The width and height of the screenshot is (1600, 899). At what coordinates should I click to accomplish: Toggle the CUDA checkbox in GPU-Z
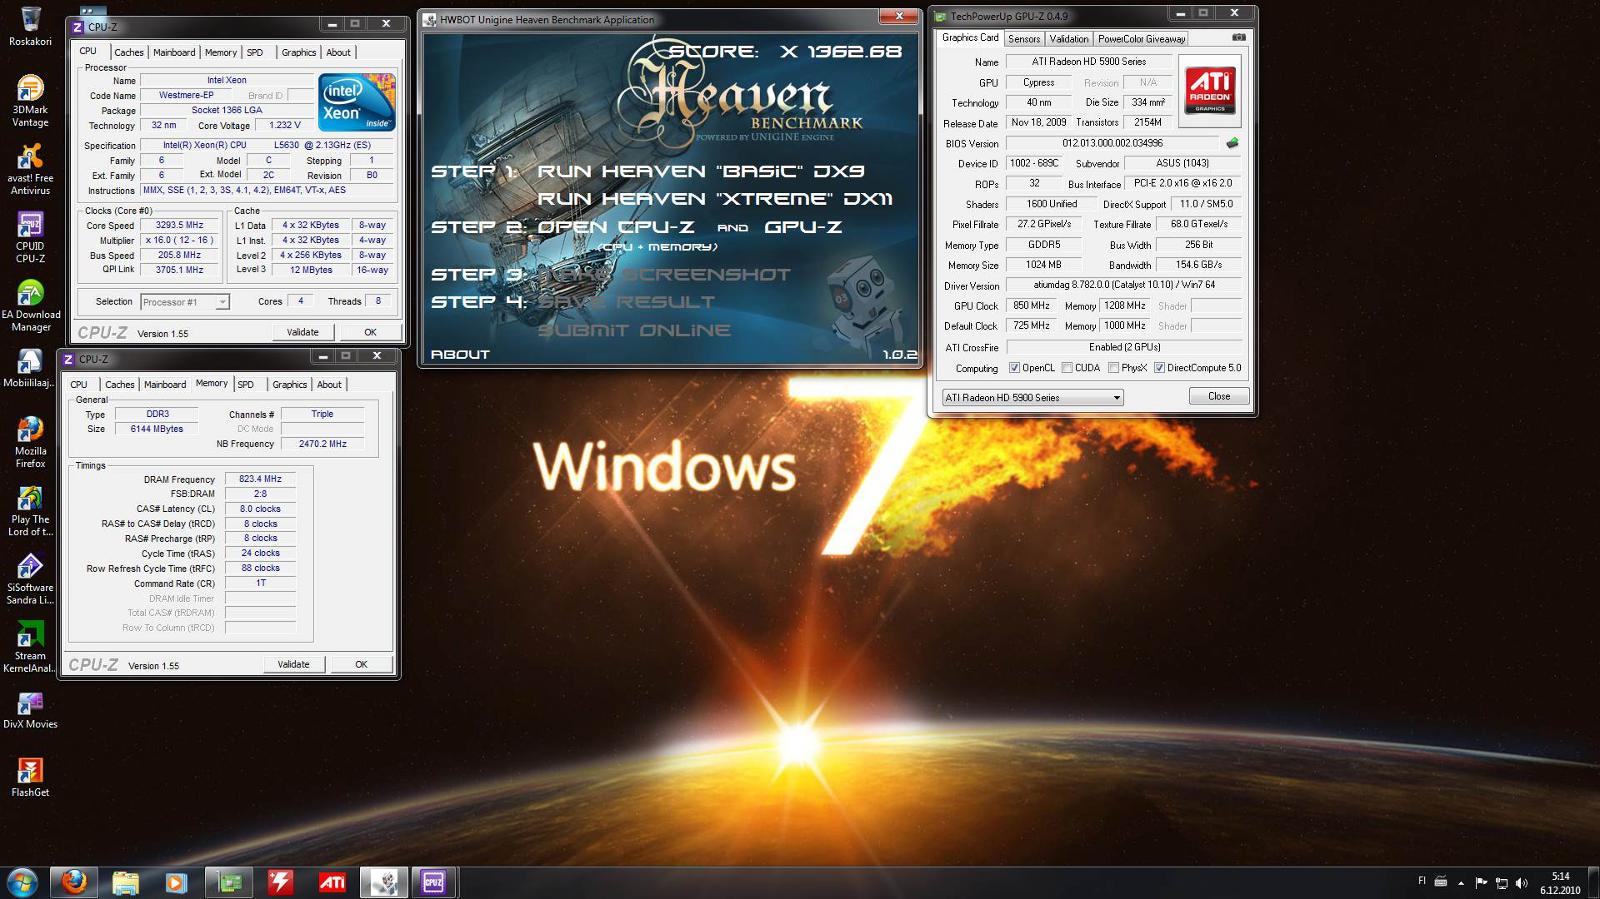click(x=1067, y=368)
